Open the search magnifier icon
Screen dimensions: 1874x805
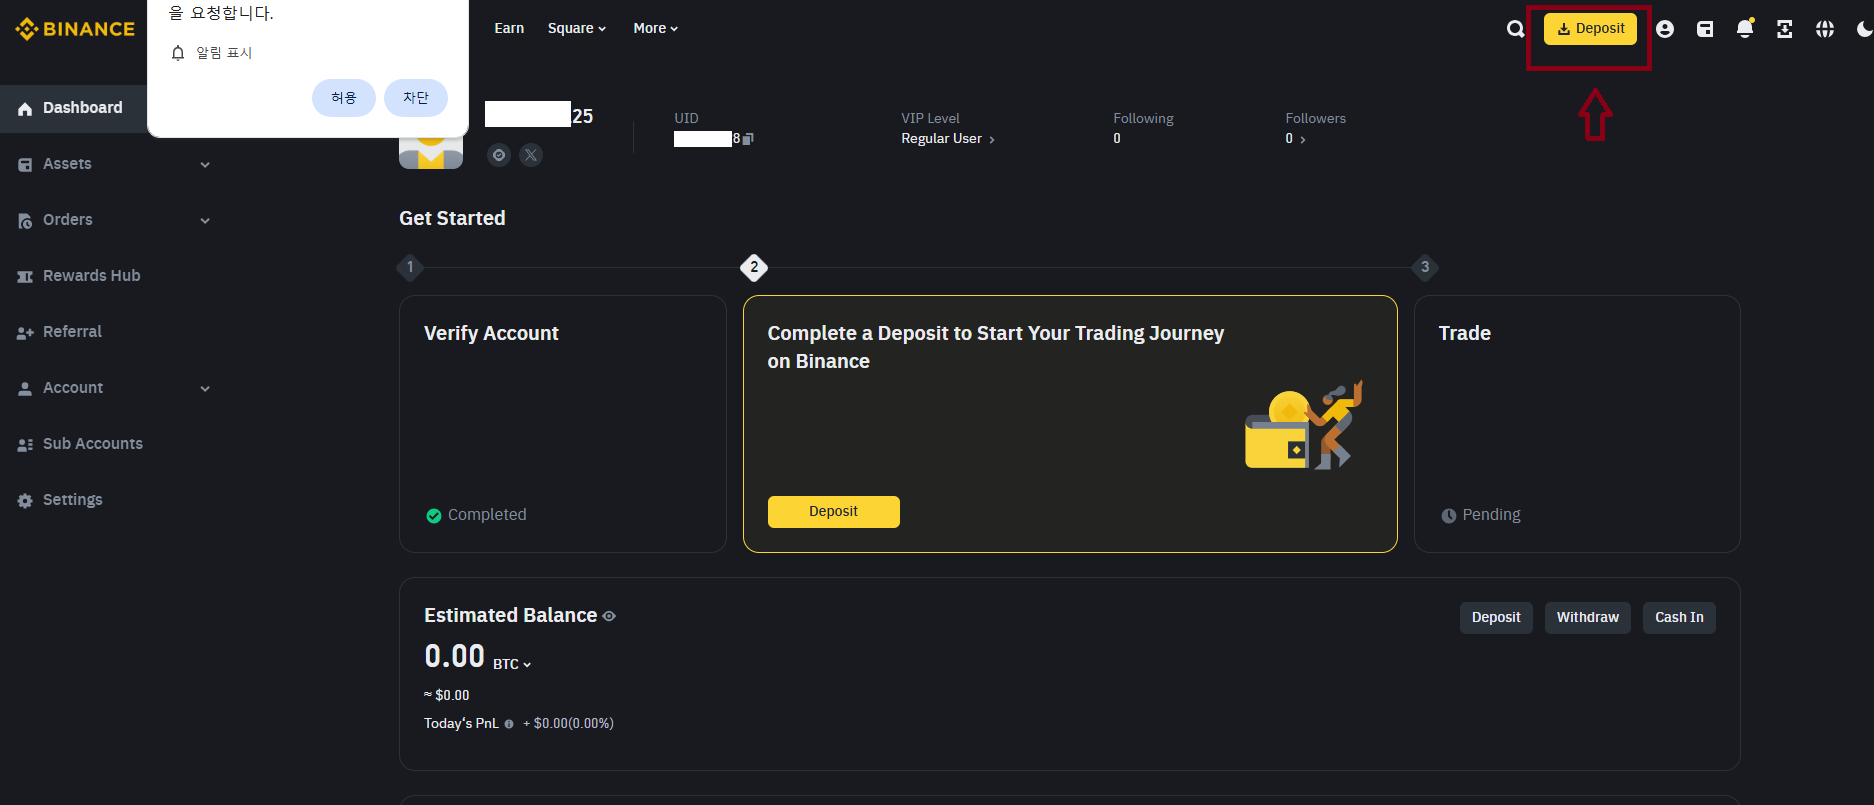(x=1516, y=29)
